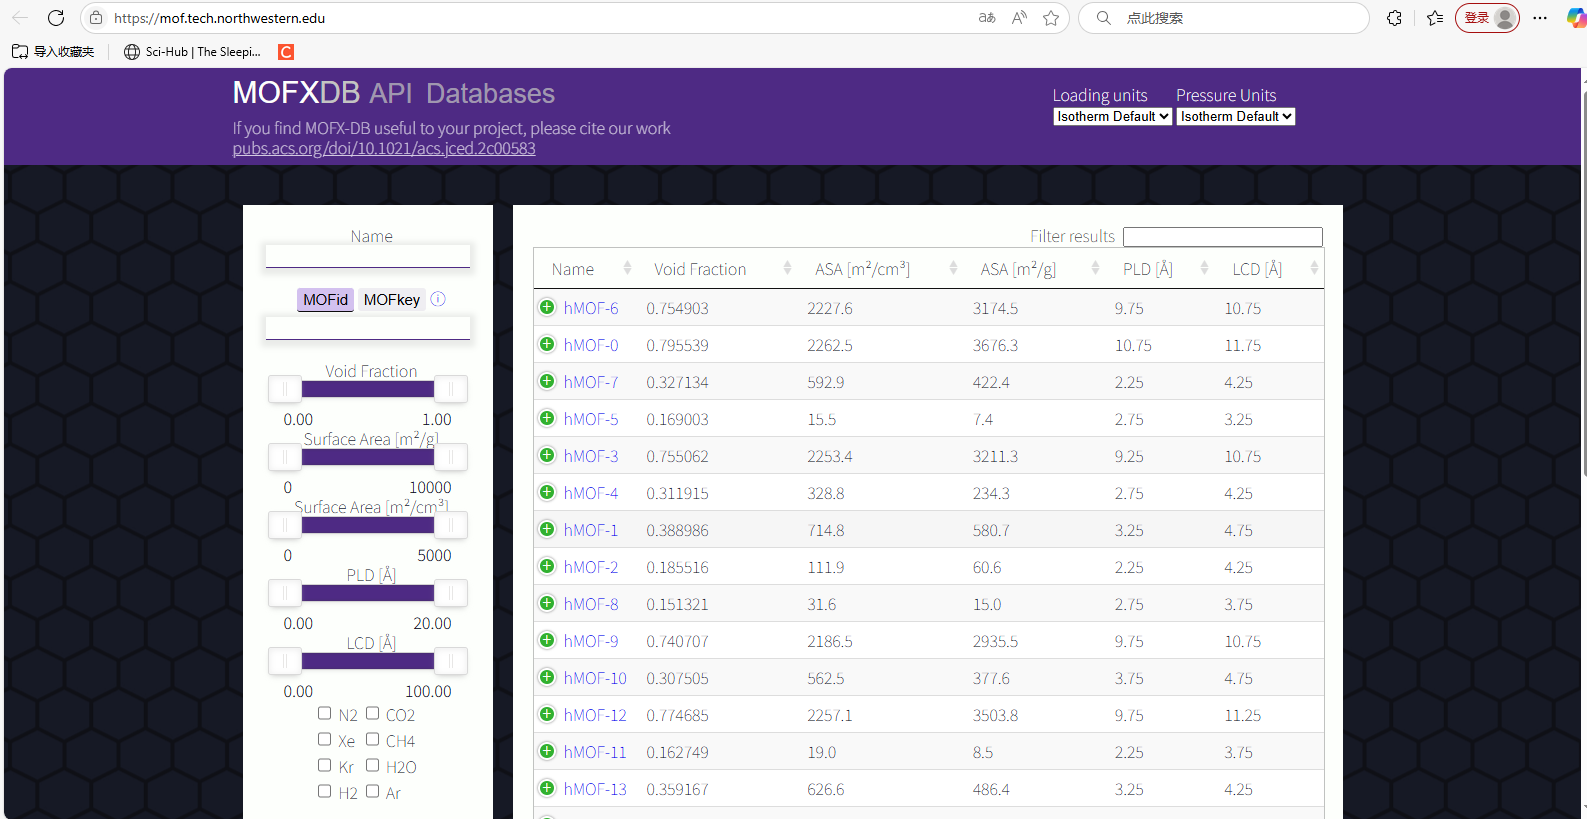Viewport: 1587px width, 819px height.
Task: Open the browser more options menu
Action: pyautogui.click(x=1540, y=18)
